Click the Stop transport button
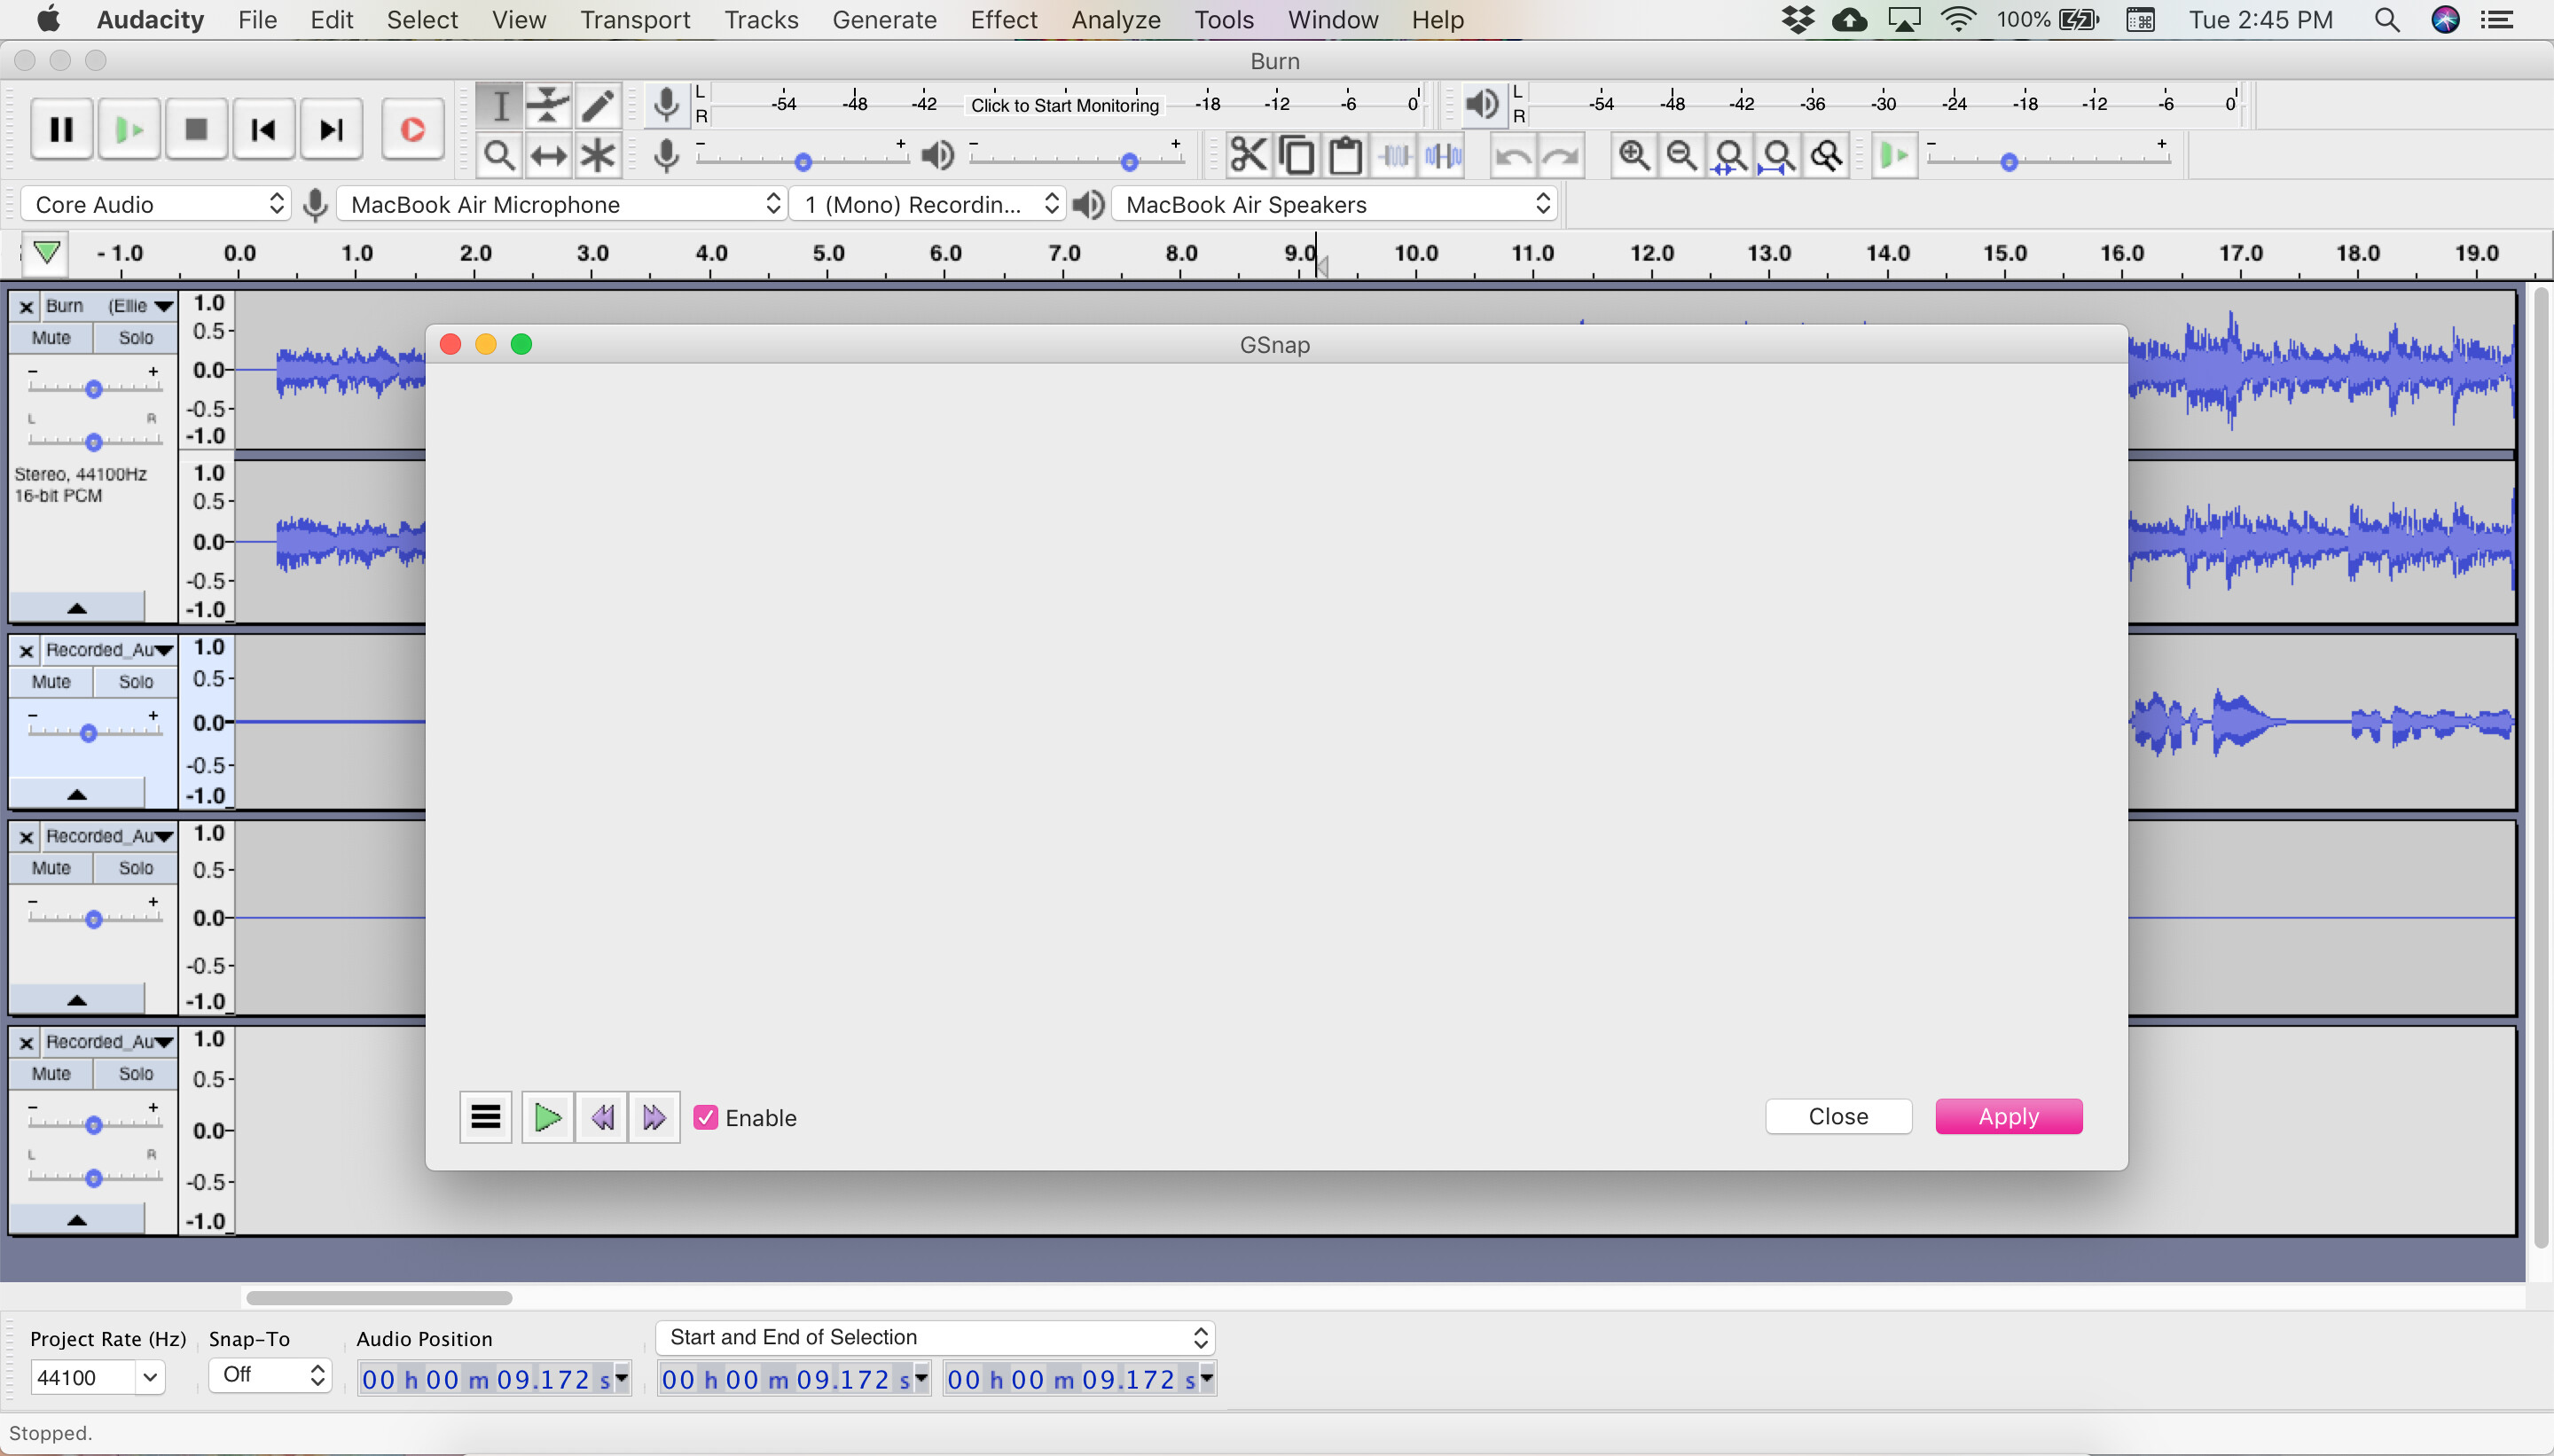This screenshot has height=1456, width=2554. [196, 129]
